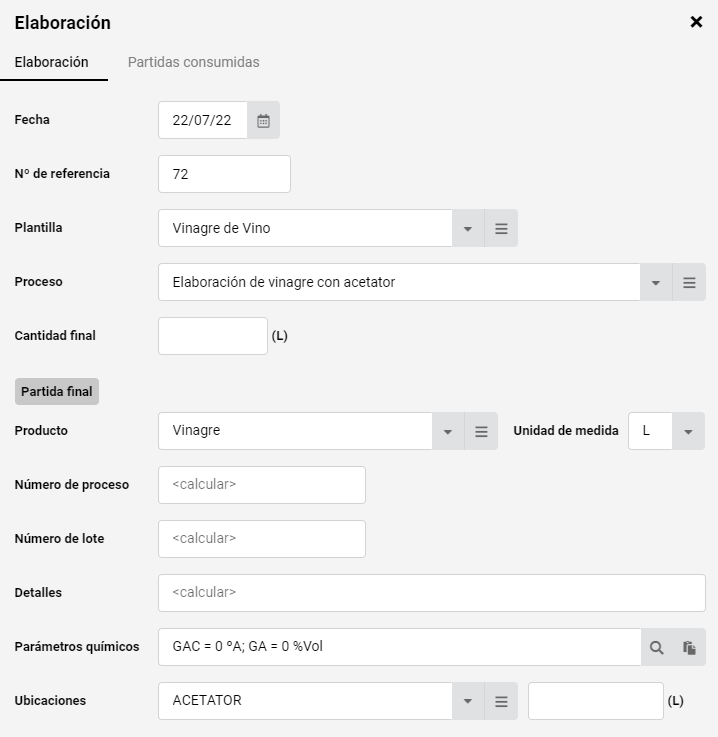The width and height of the screenshot is (718, 737).
Task: Select the Elaboración de vinagre con acetator field
Action: (399, 282)
